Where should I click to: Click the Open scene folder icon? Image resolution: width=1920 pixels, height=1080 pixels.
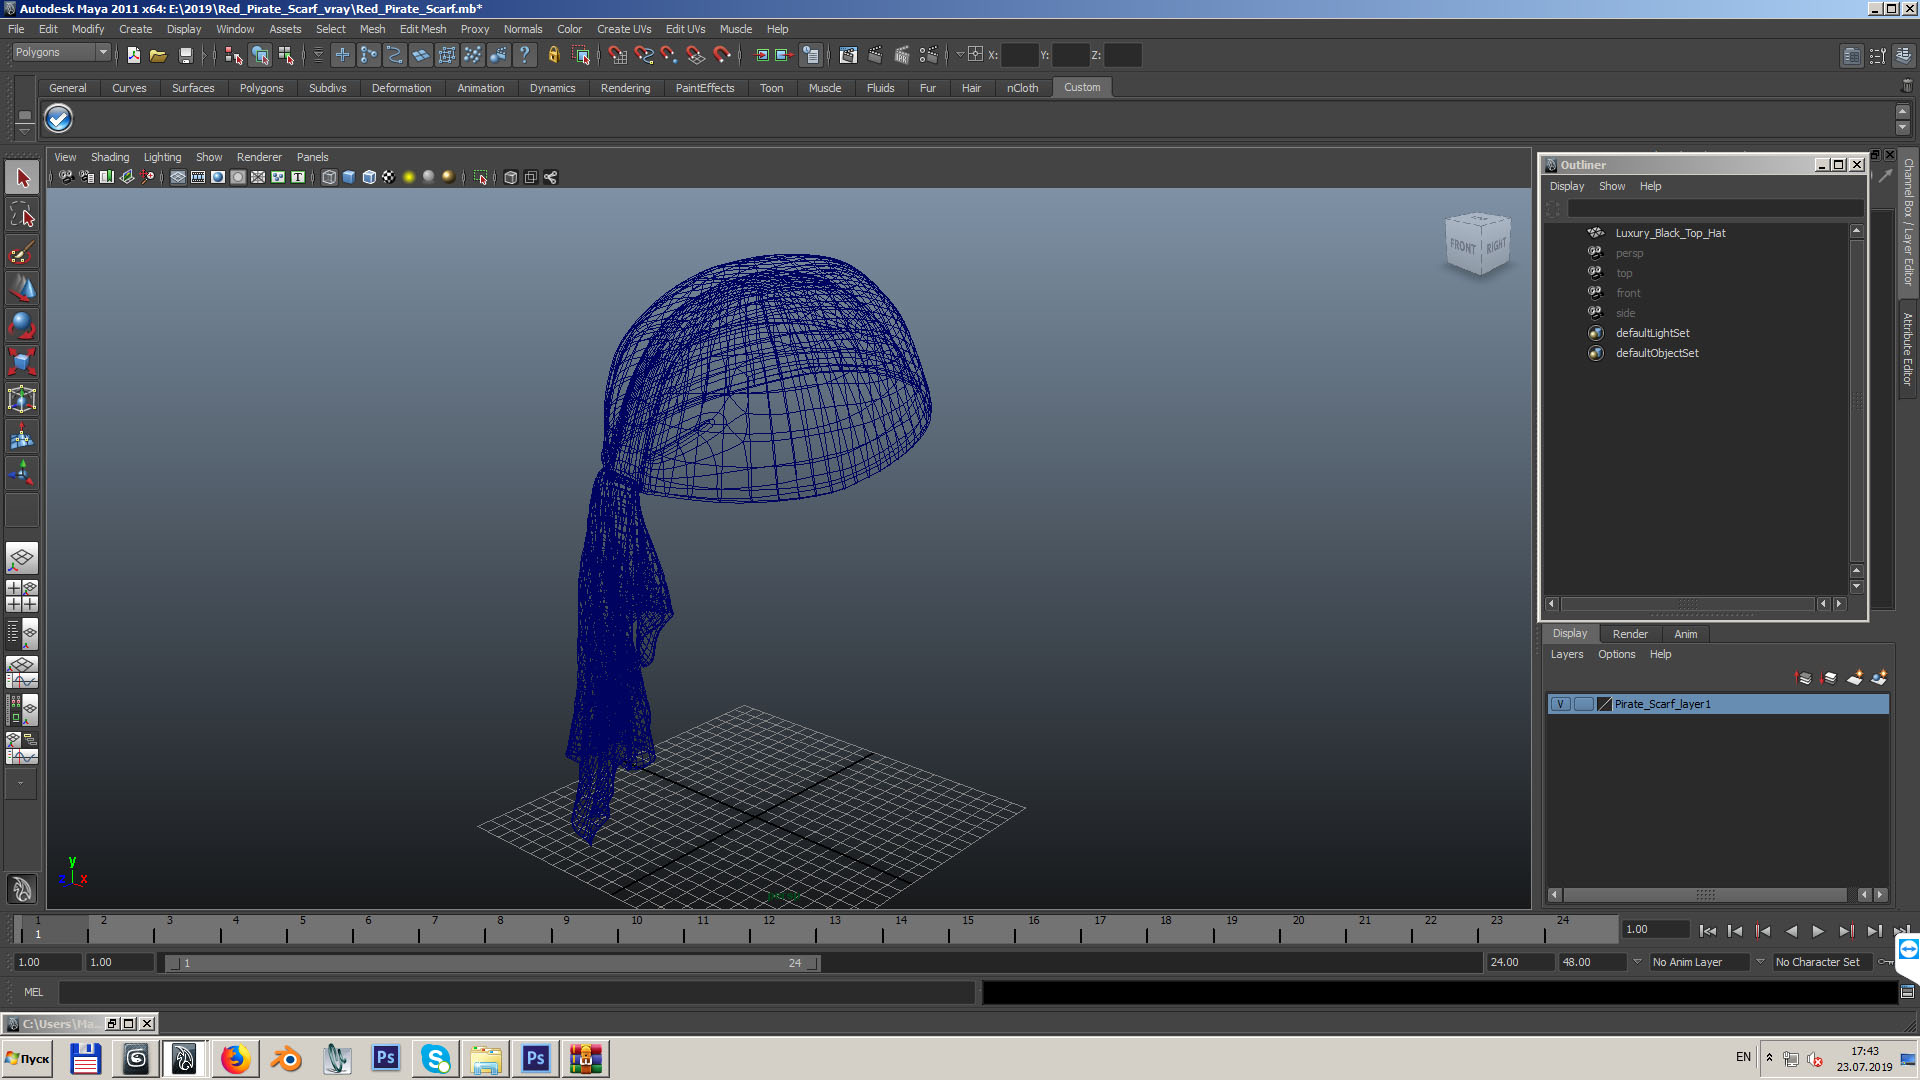(x=158, y=55)
